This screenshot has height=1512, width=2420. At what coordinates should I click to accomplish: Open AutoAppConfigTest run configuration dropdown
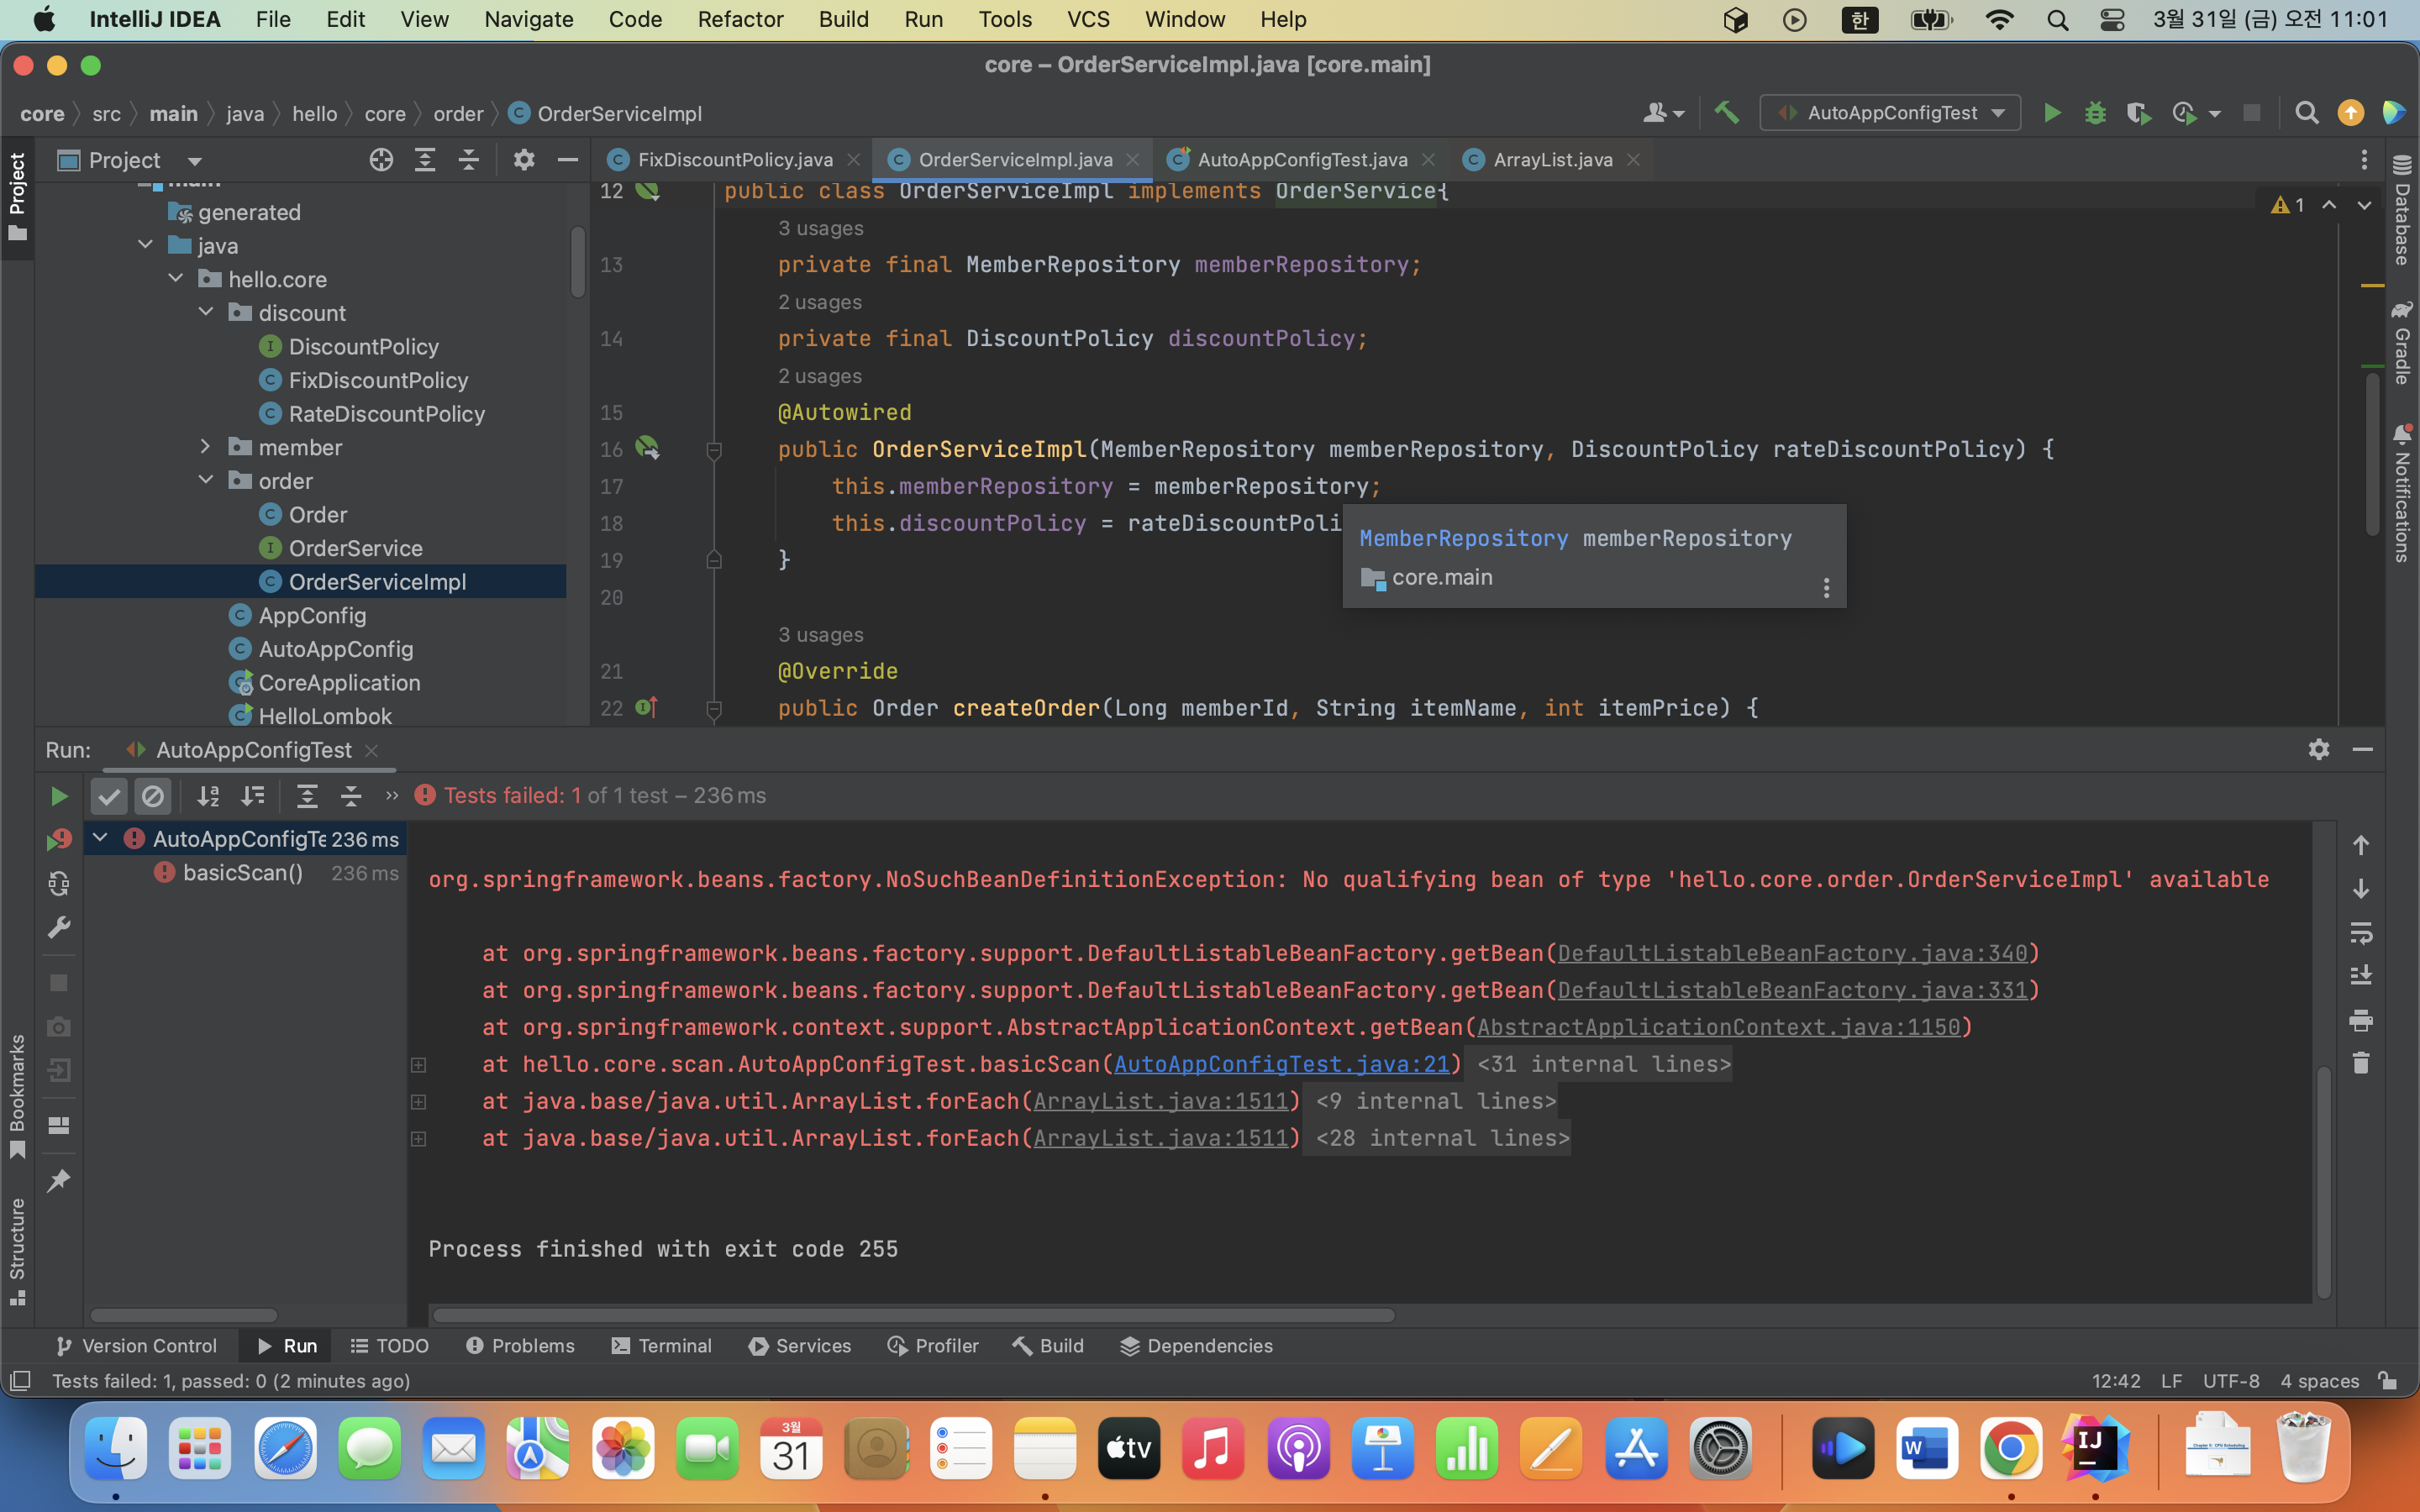point(1890,113)
